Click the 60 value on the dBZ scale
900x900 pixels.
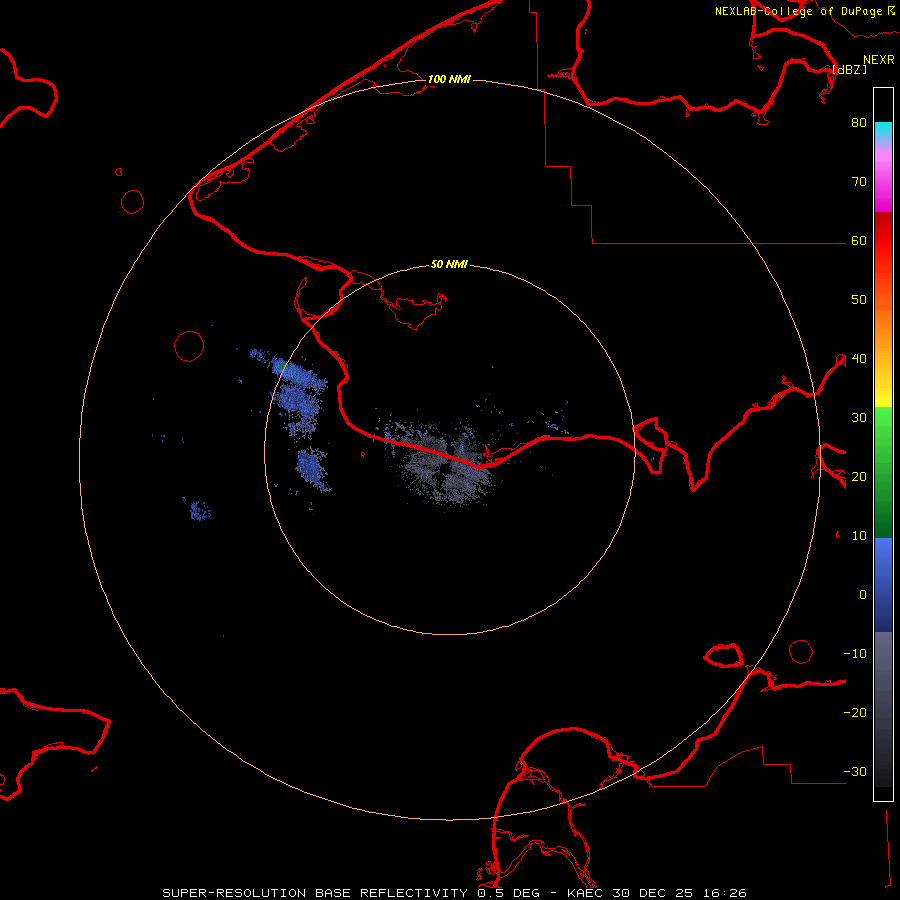(859, 240)
